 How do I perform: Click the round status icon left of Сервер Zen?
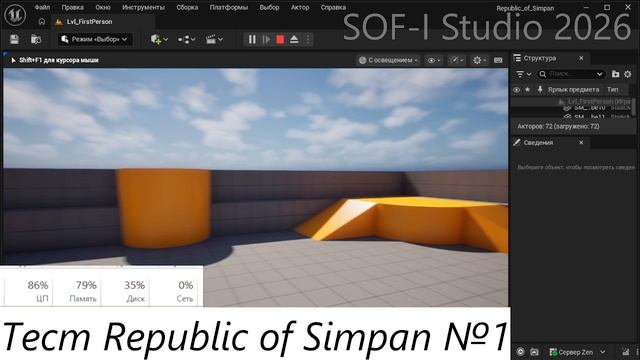pos(520,352)
